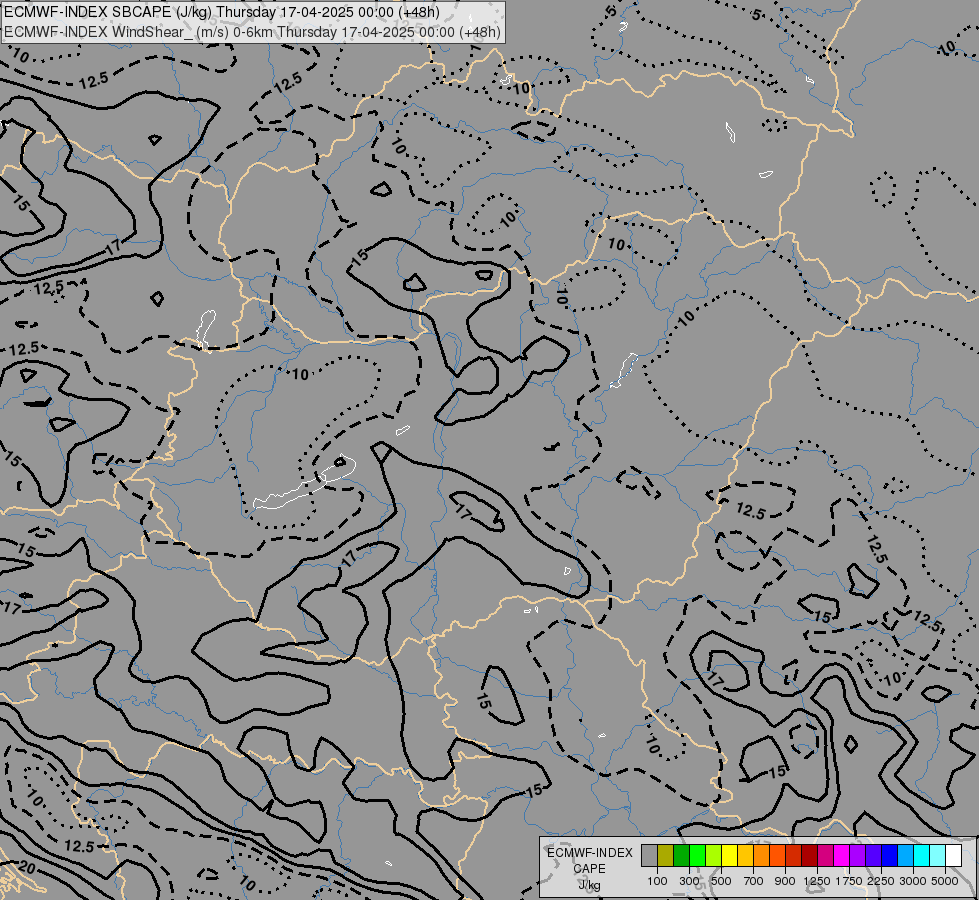Click the 700 legend value
979x900 pixels.
[754, 881]
